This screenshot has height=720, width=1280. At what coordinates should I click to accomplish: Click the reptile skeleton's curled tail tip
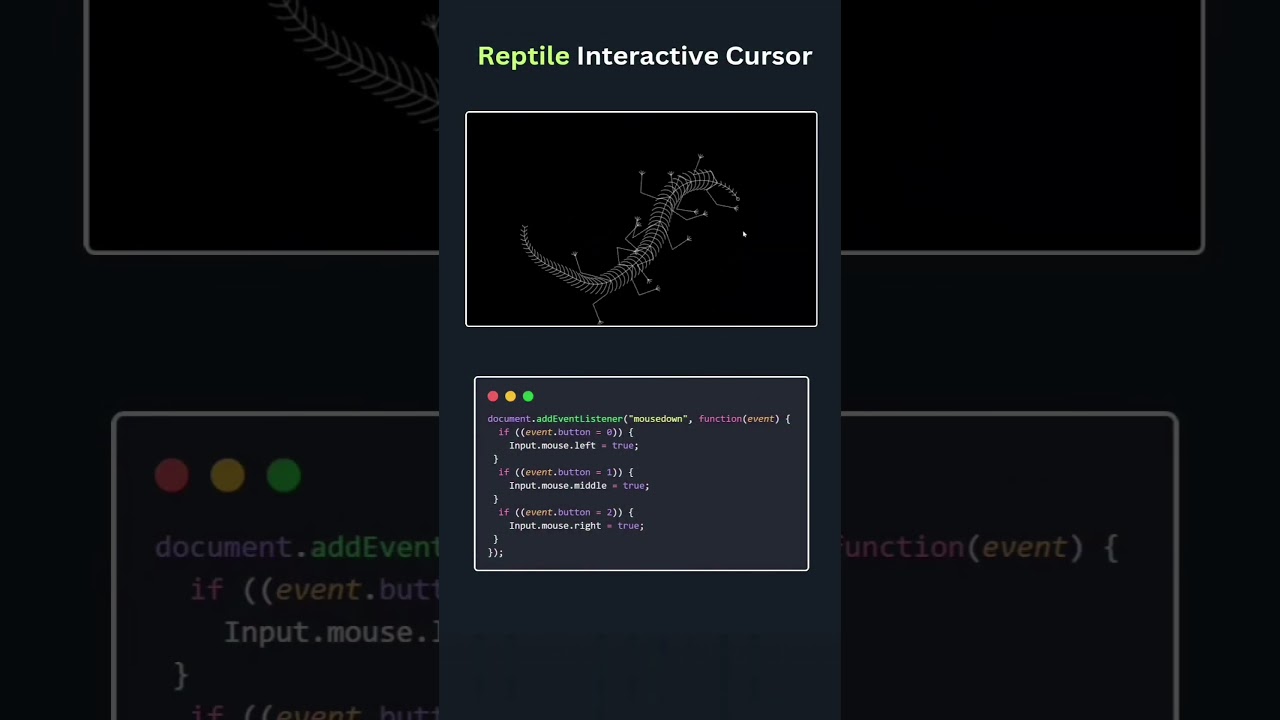[x=524, y=233]
